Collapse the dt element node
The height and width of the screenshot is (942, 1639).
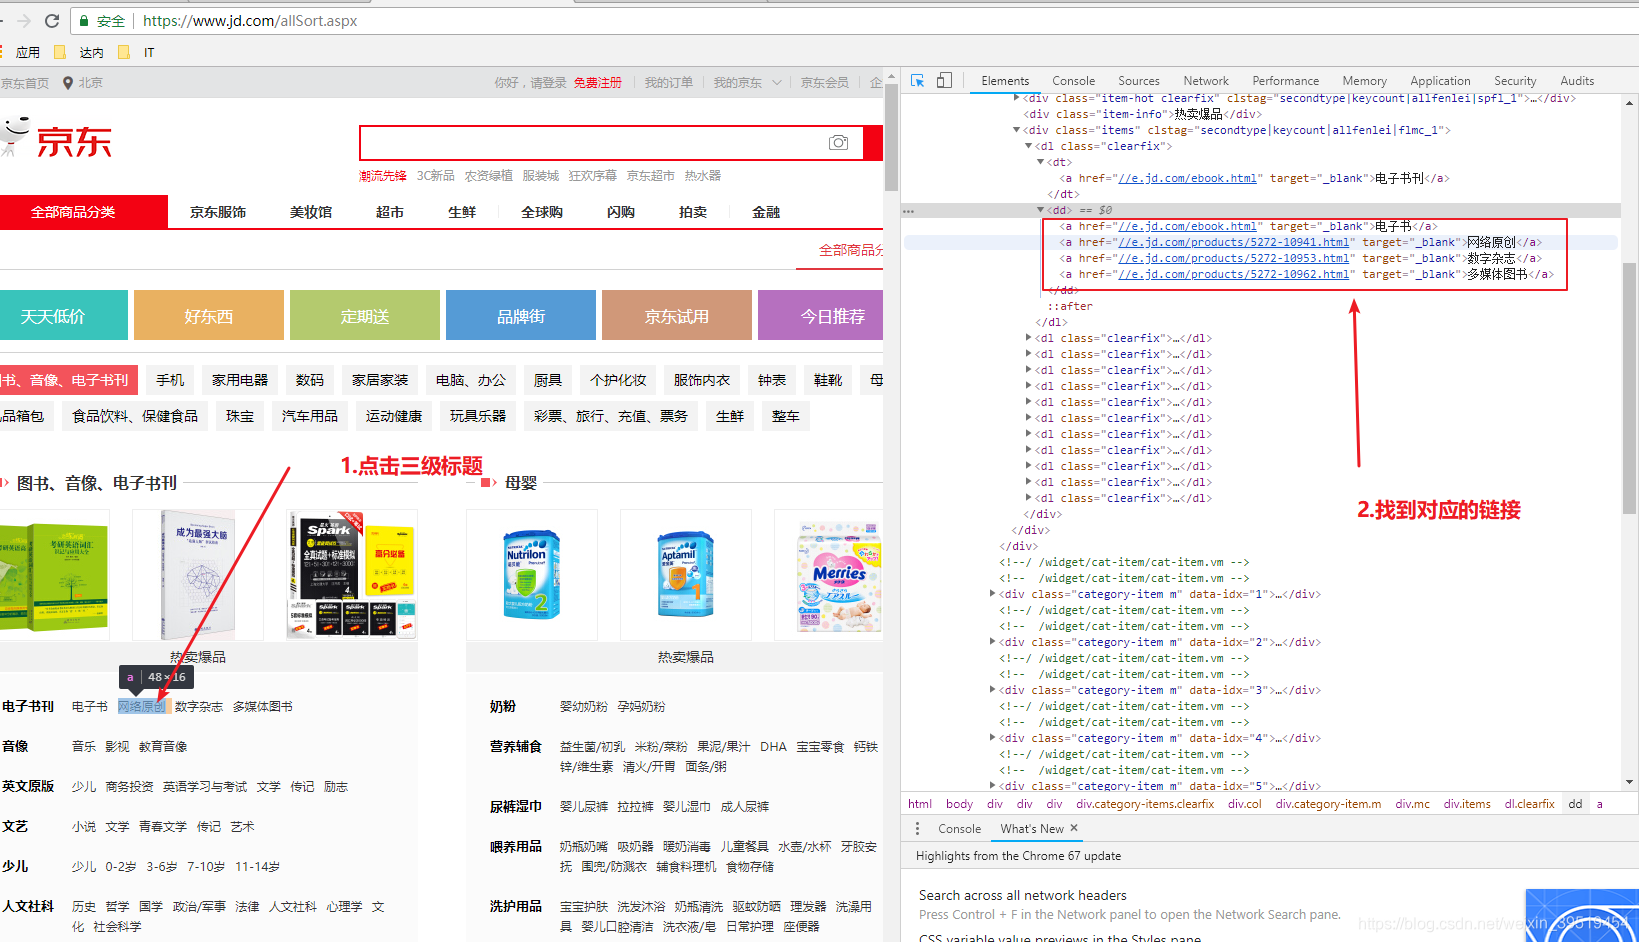pyautogui.click(x=1040, y=162)
